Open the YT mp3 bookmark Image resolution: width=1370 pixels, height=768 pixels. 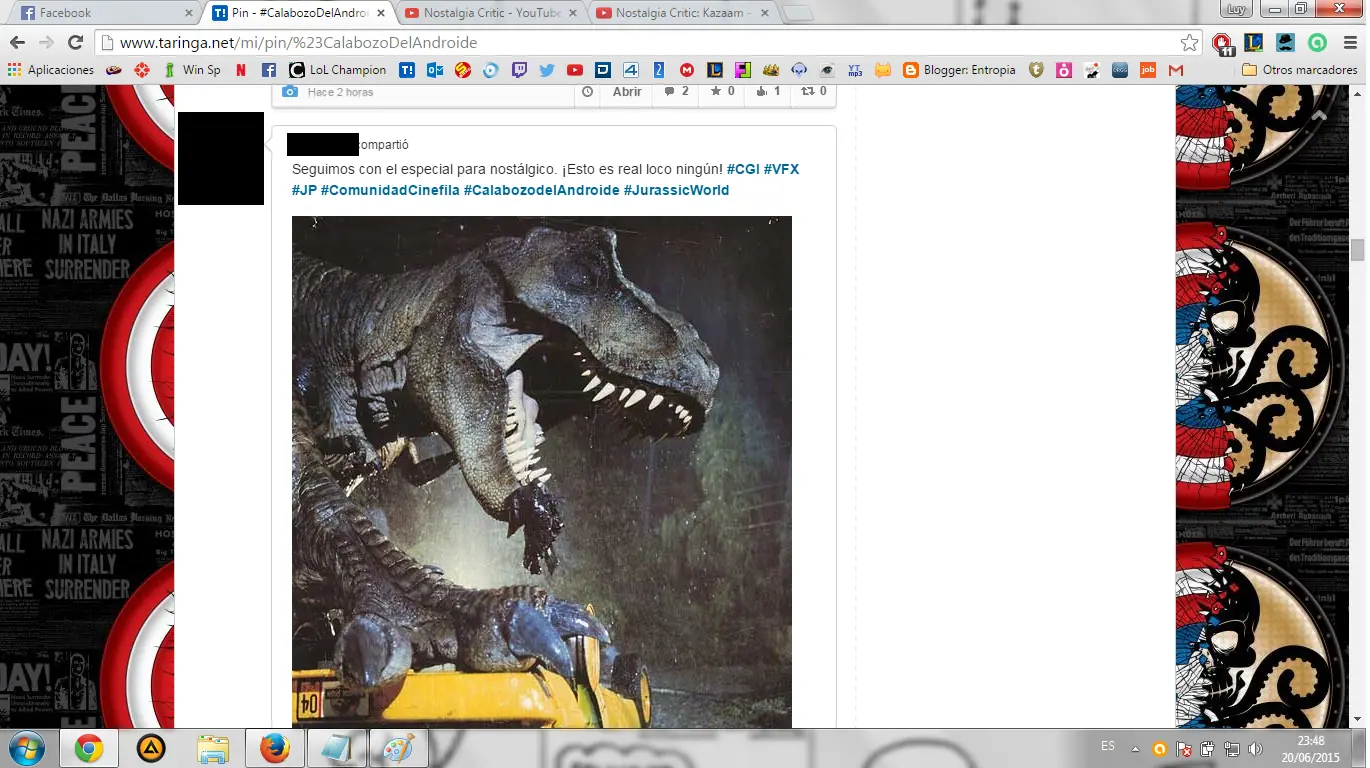tap(855, 70)
